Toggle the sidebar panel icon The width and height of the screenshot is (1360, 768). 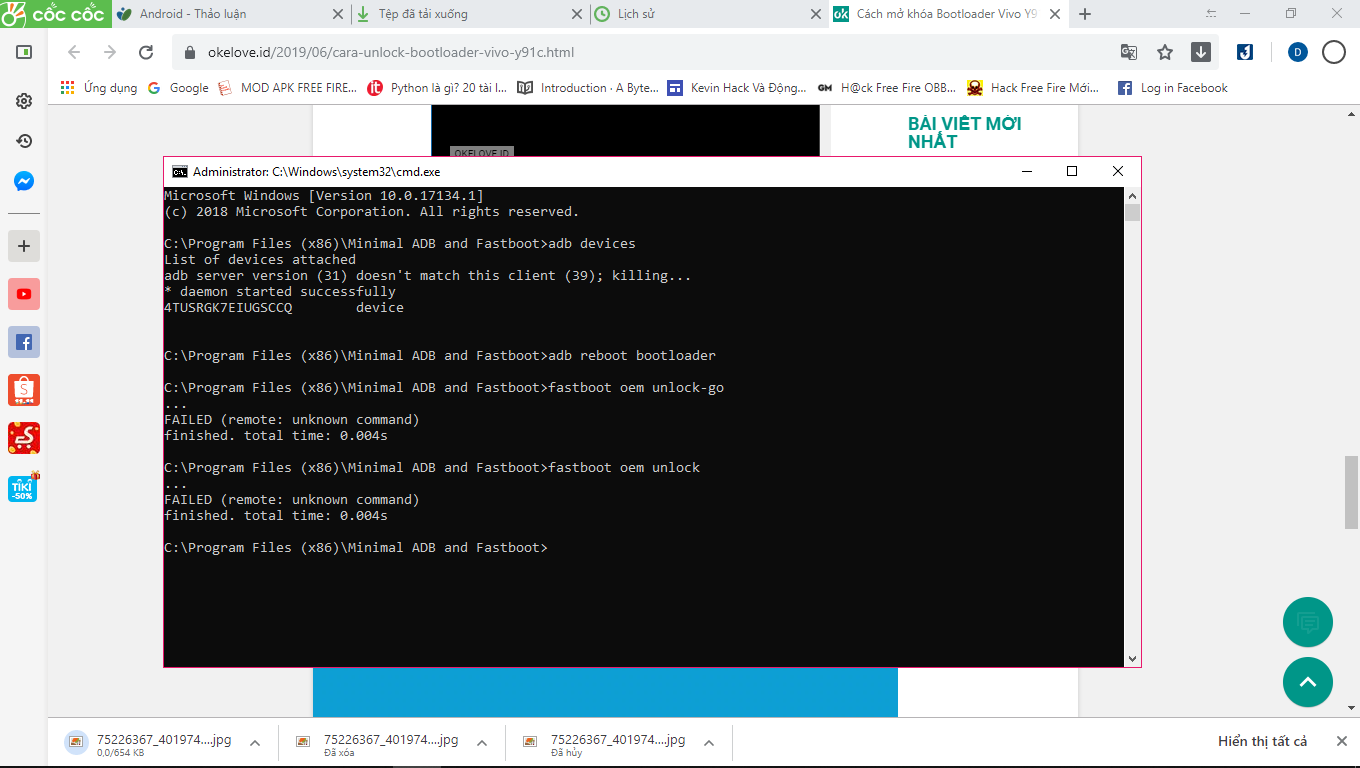pyautogui.click(x=24, y=52)
